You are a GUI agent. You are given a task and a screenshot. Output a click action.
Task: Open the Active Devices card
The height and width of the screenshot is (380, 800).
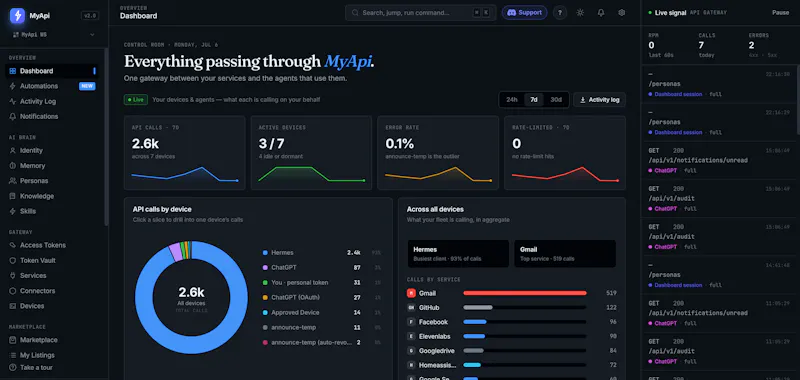pyautogui.click(x=311, y=153)
